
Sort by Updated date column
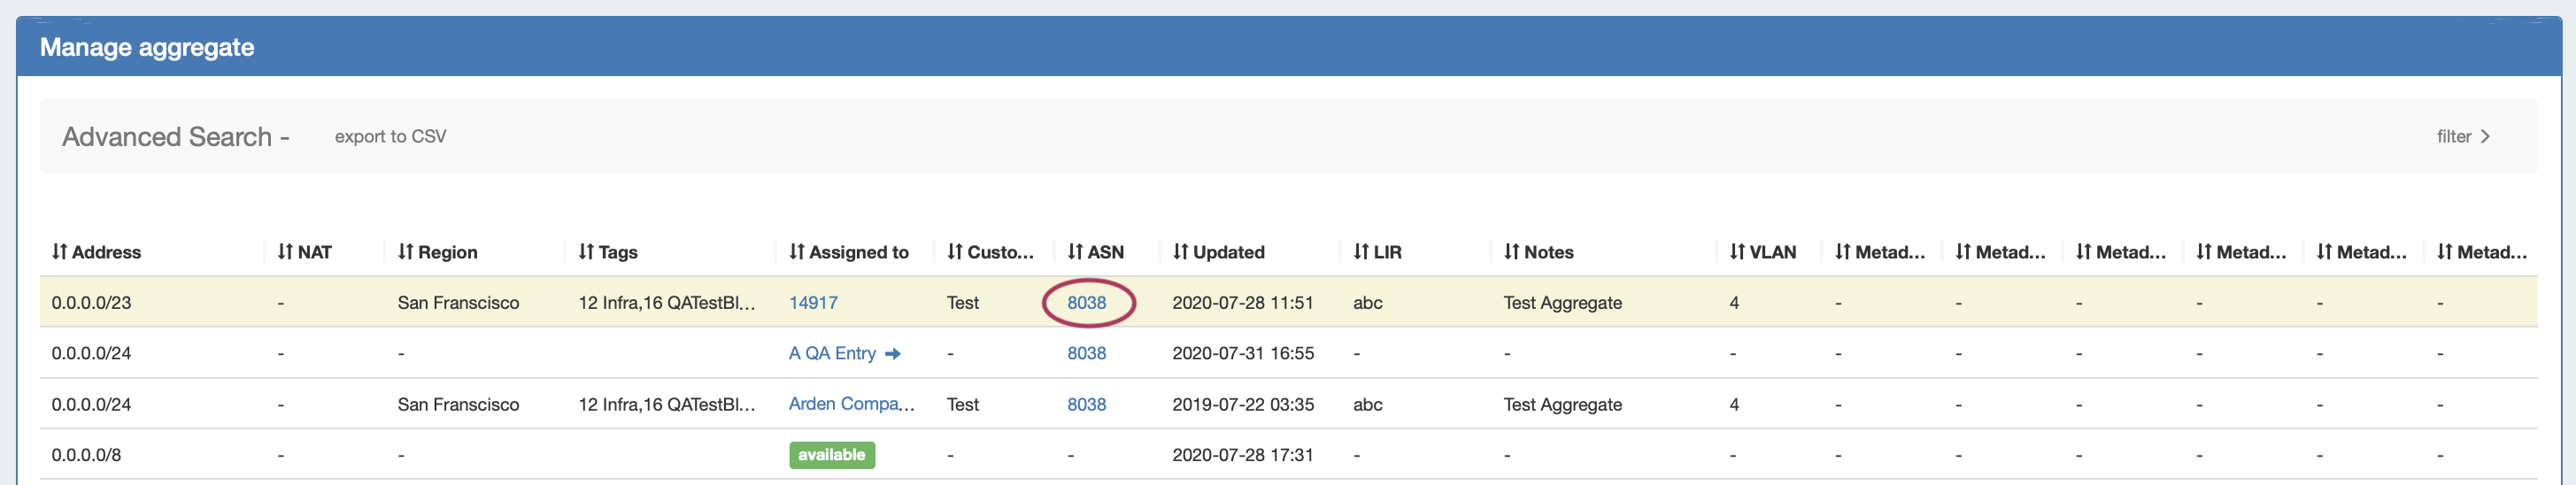(1180, 252)
